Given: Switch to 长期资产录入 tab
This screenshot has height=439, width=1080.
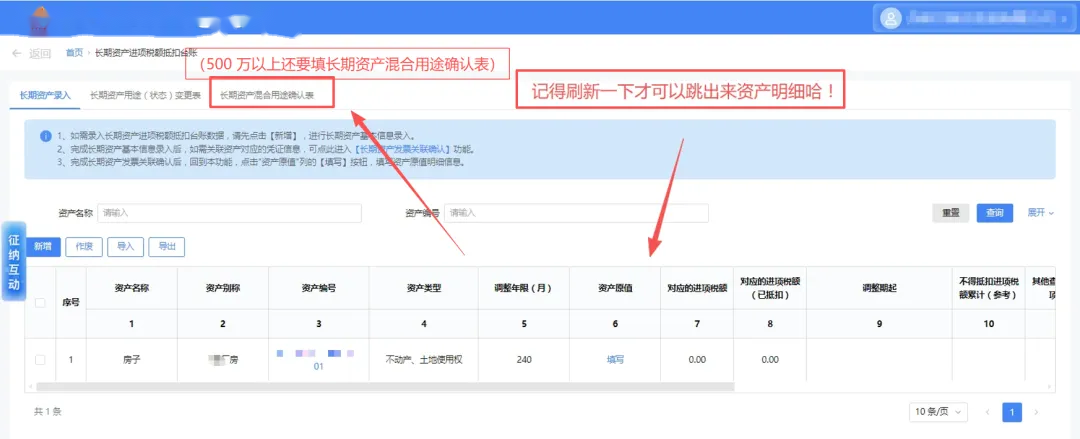Looking at the screenshot, I should pyautogui.click(x=45, y=95).
